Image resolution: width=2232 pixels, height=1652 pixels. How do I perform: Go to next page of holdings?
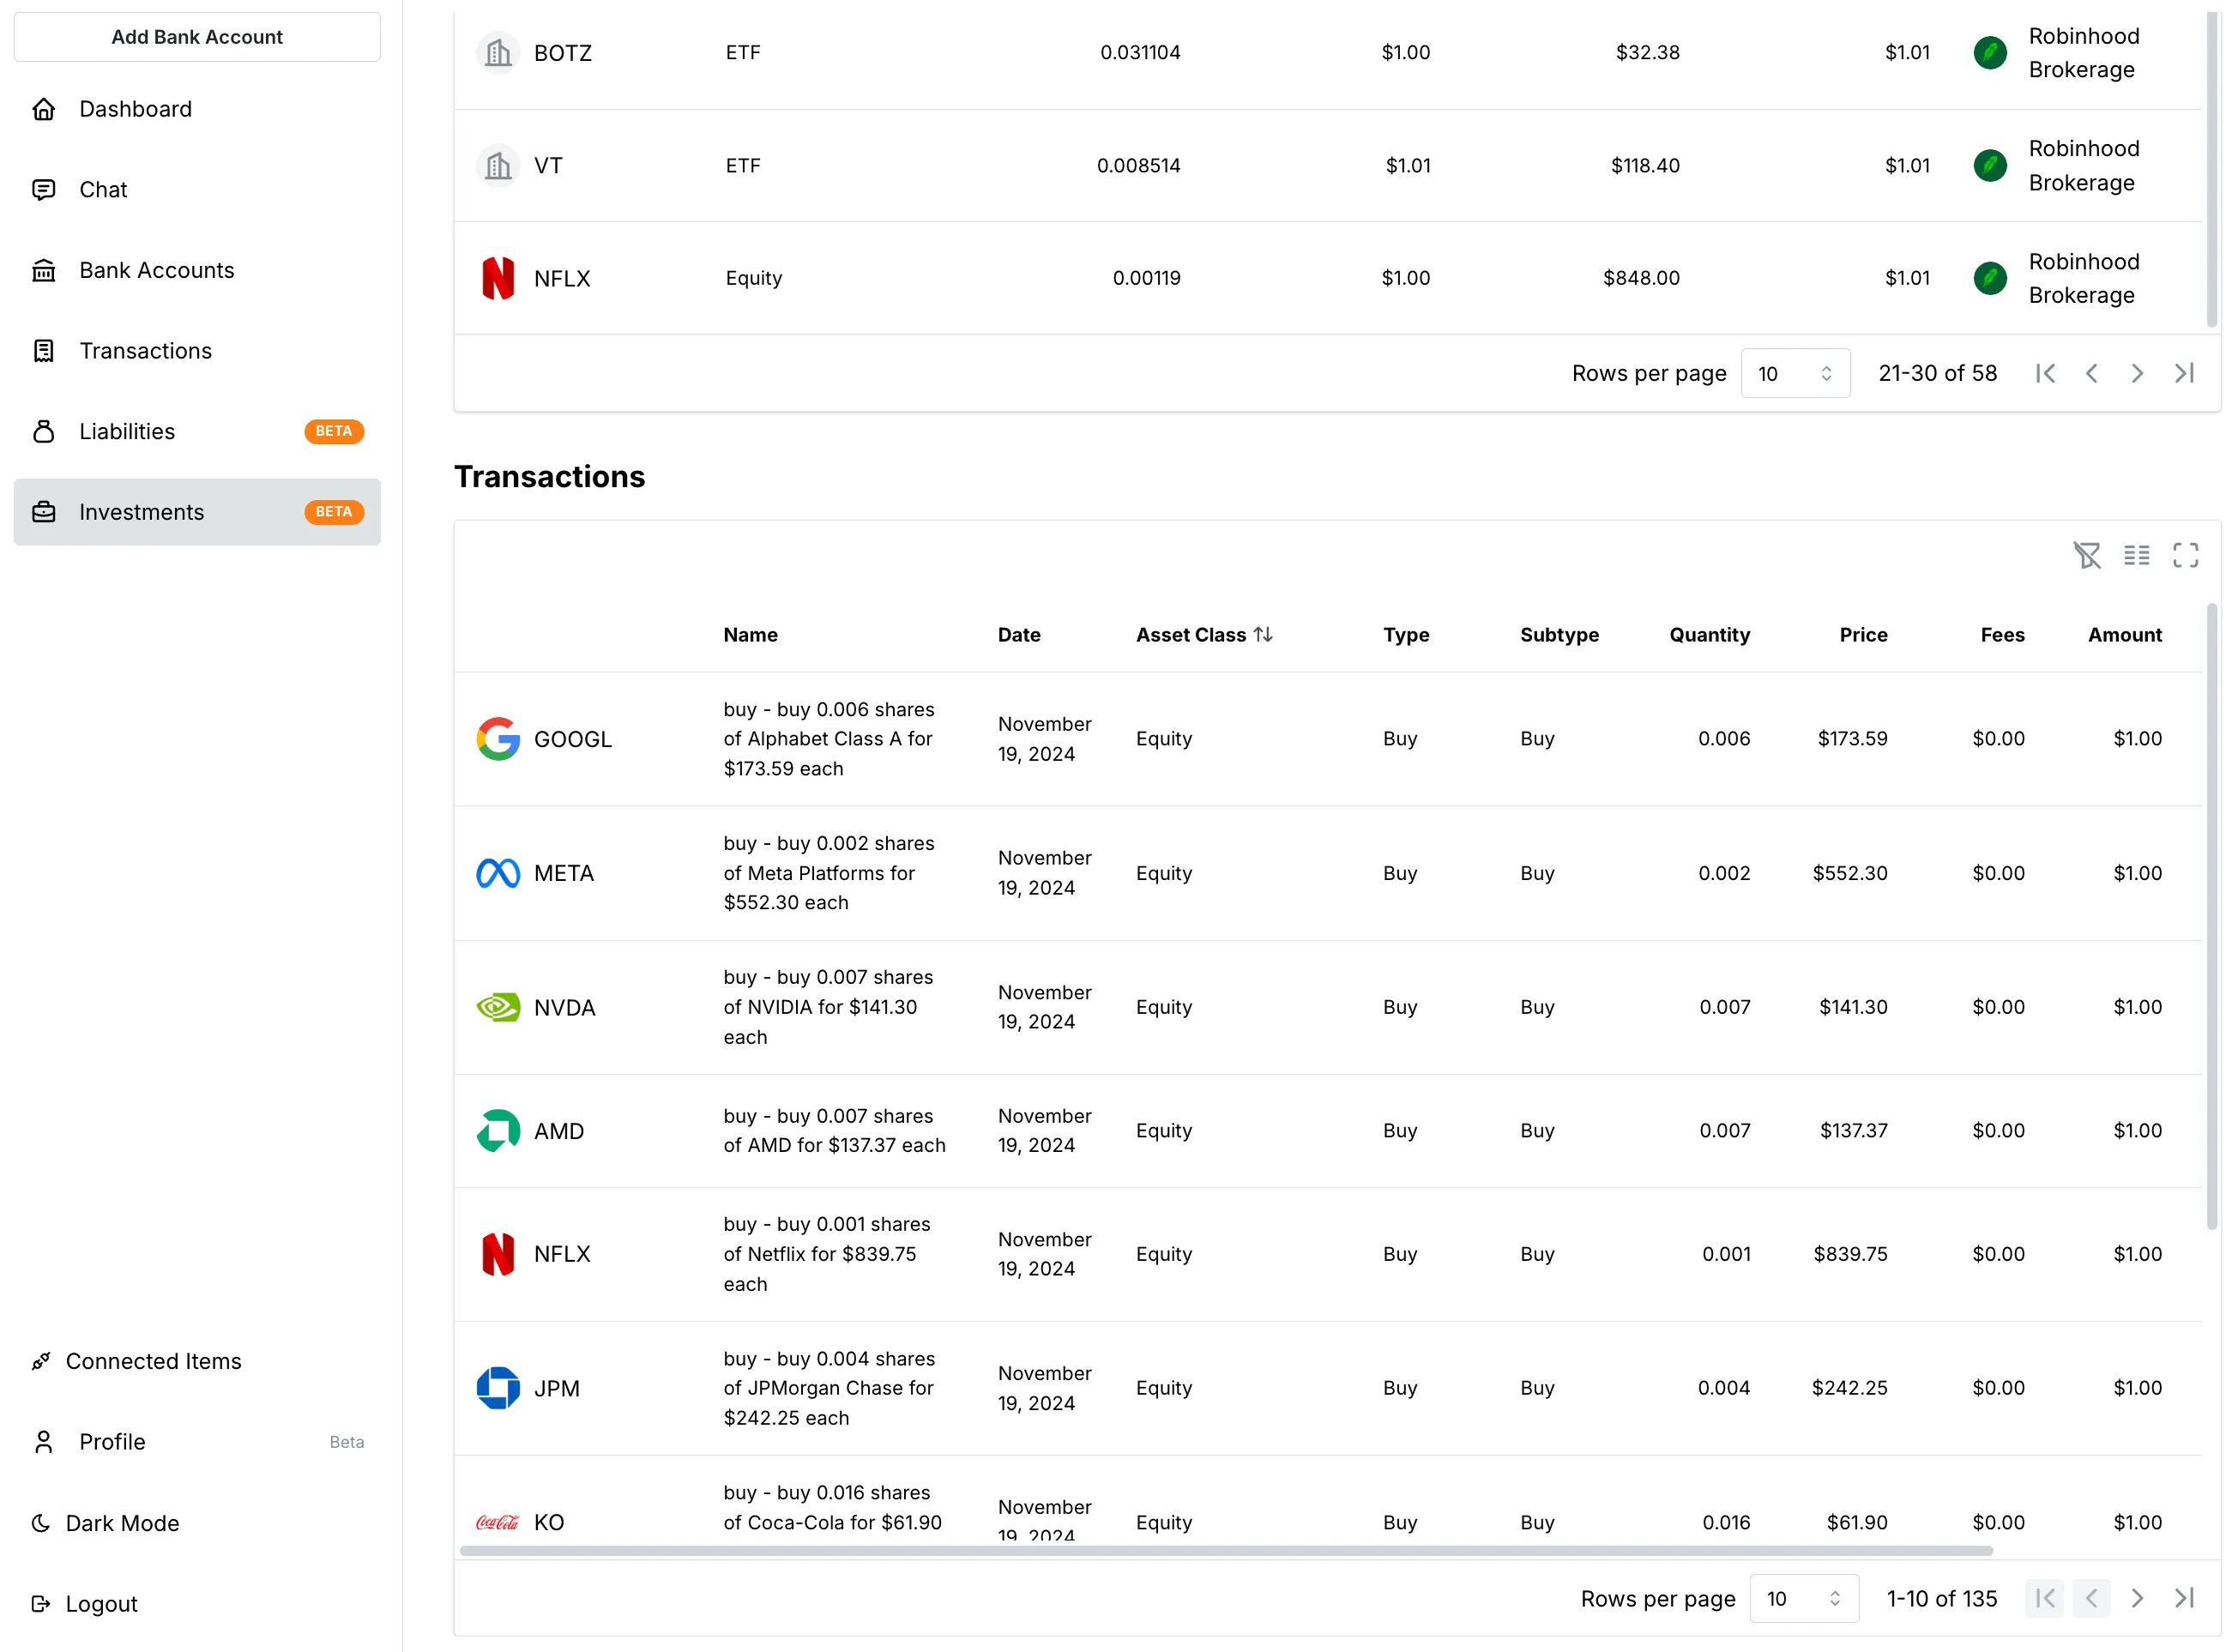(x=2138, y=374)
